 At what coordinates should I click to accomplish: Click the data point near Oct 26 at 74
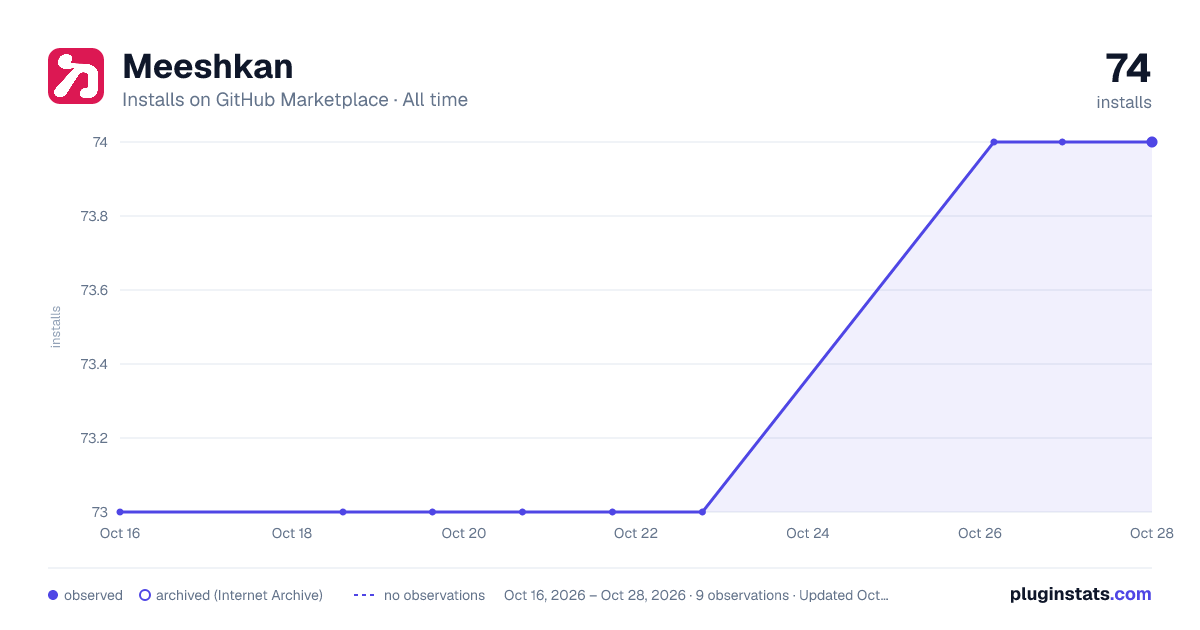pyautogui.click(x=994, y=142)
